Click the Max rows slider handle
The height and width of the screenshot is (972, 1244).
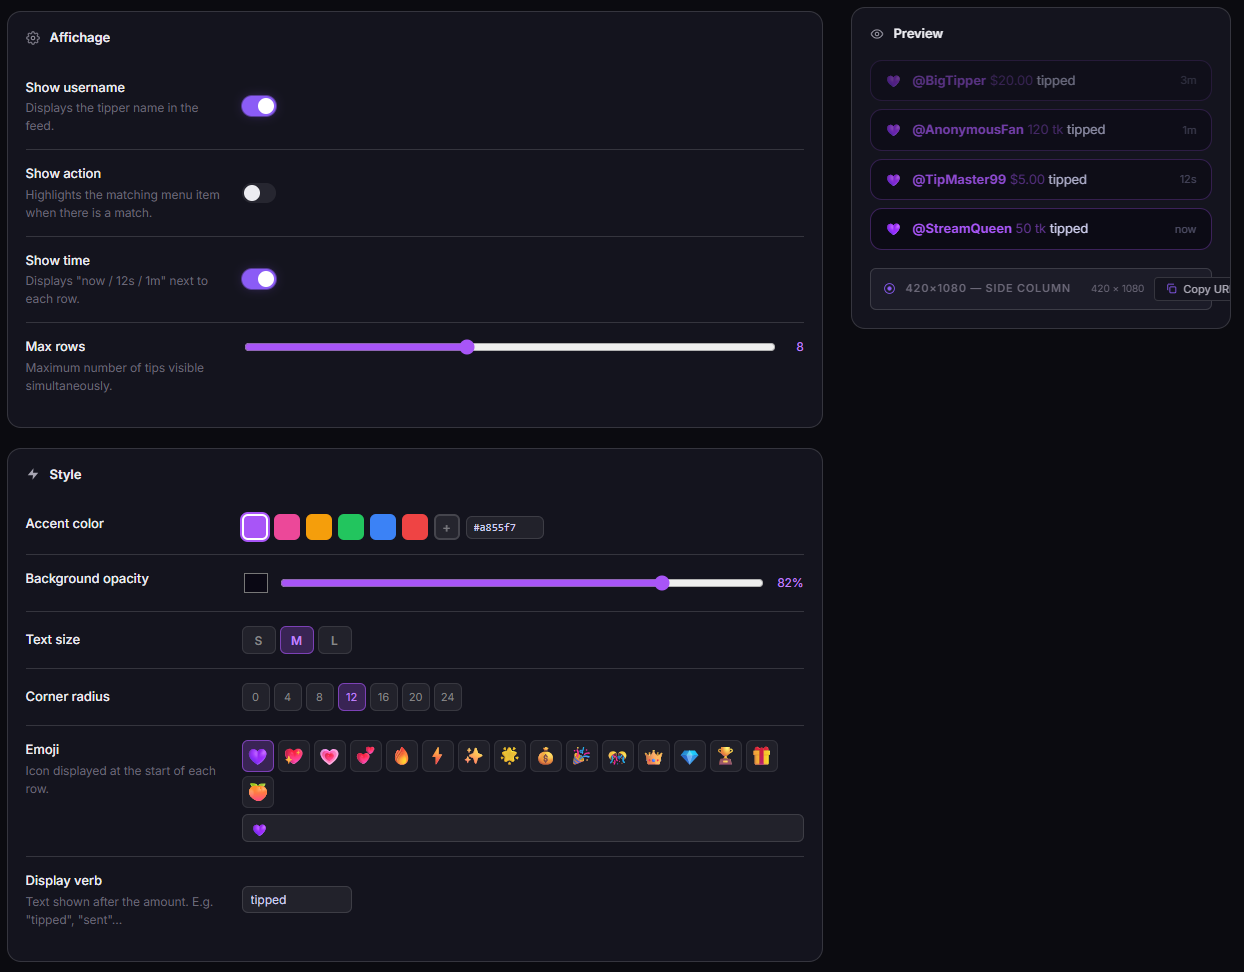pyautogui.click(x=467, y=347)
